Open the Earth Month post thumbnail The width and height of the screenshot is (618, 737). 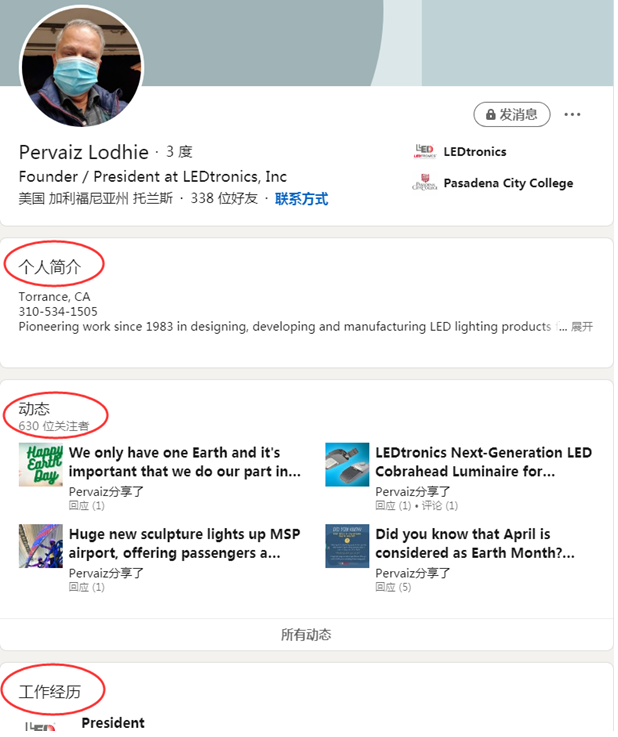point(347,546)
